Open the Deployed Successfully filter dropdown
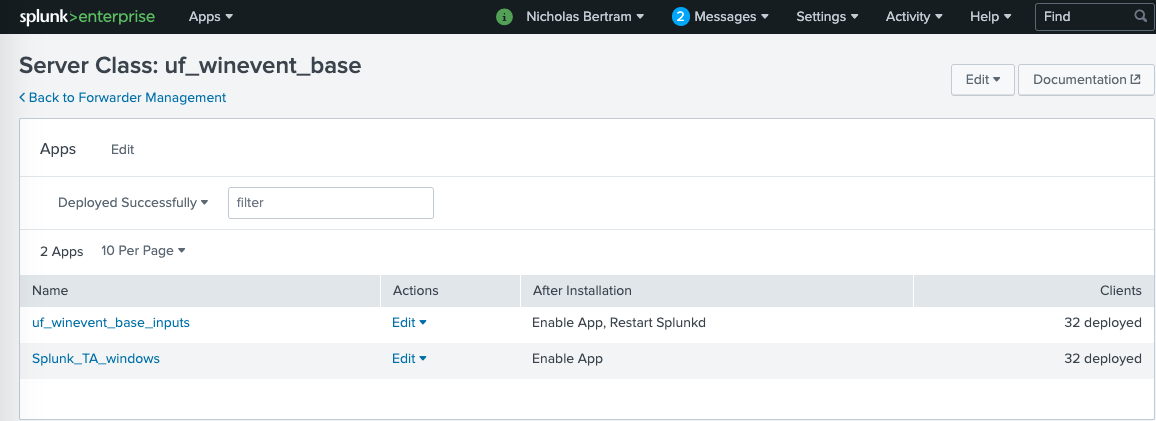The height and width of the screenshot is (421, 1156). 133,203
